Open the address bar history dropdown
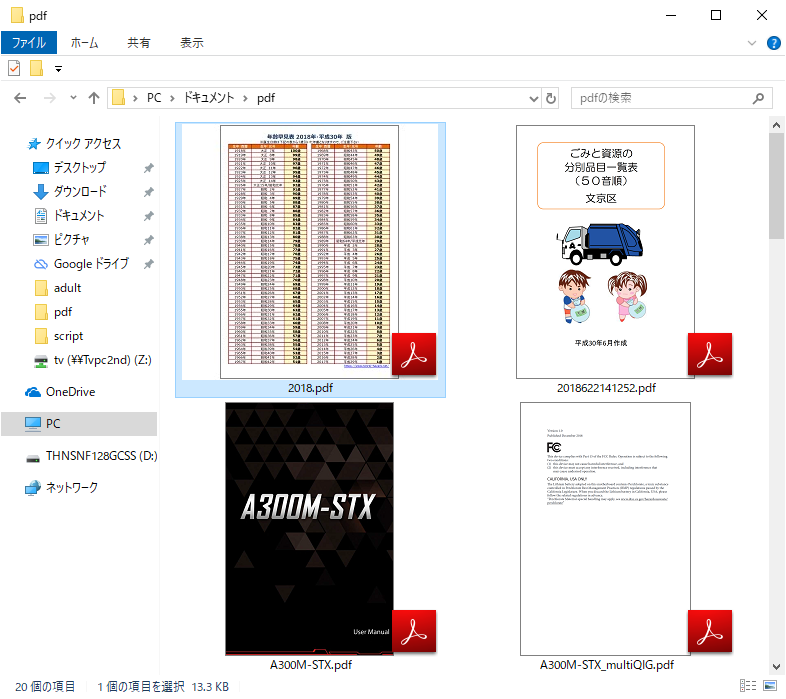 coord(534,98)
